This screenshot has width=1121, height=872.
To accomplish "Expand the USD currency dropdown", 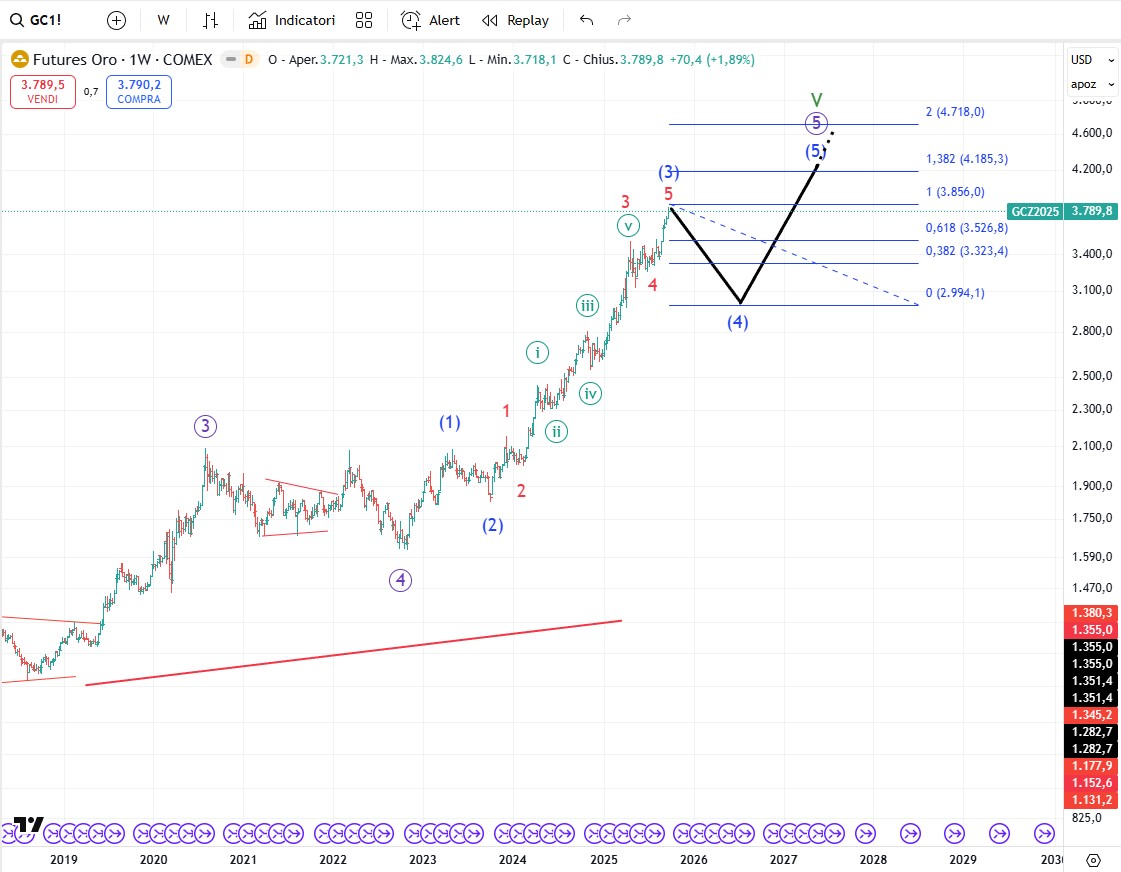I will point(1082,59).
